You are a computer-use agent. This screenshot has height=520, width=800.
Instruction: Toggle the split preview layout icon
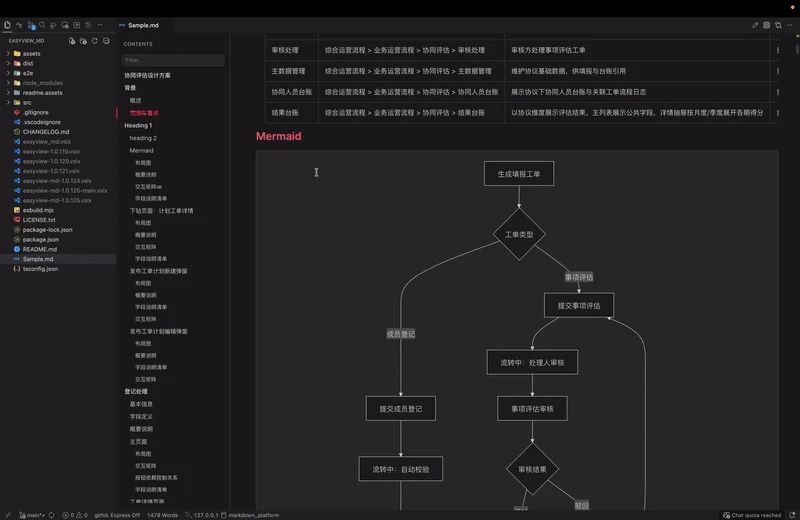click(766, 25)
